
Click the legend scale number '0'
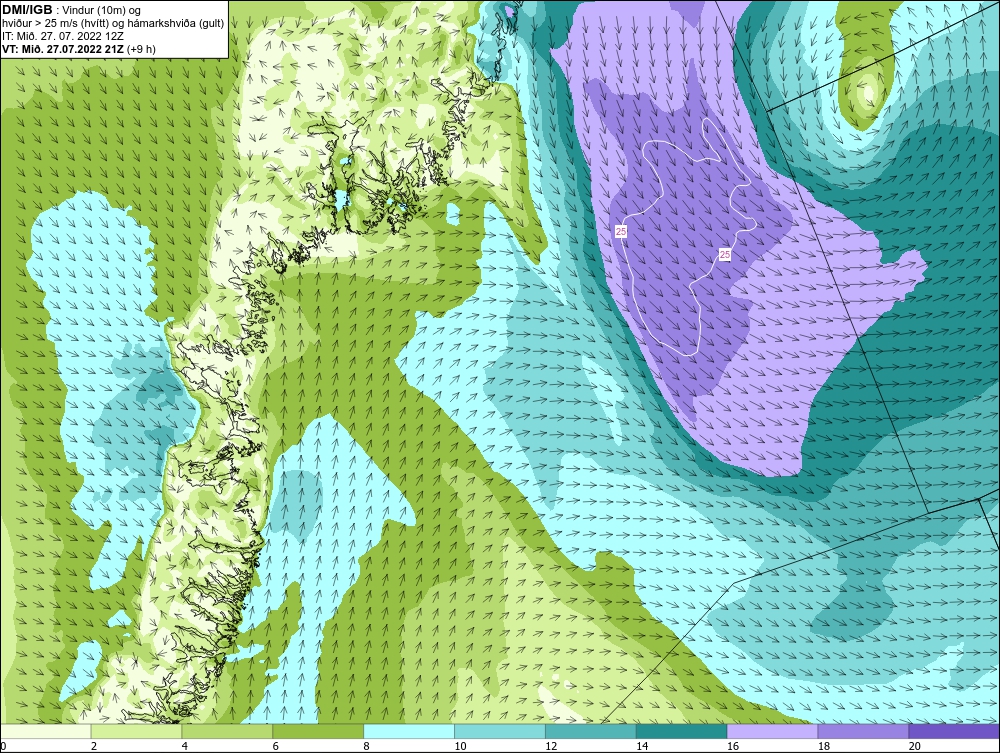(x=3, y=746)
